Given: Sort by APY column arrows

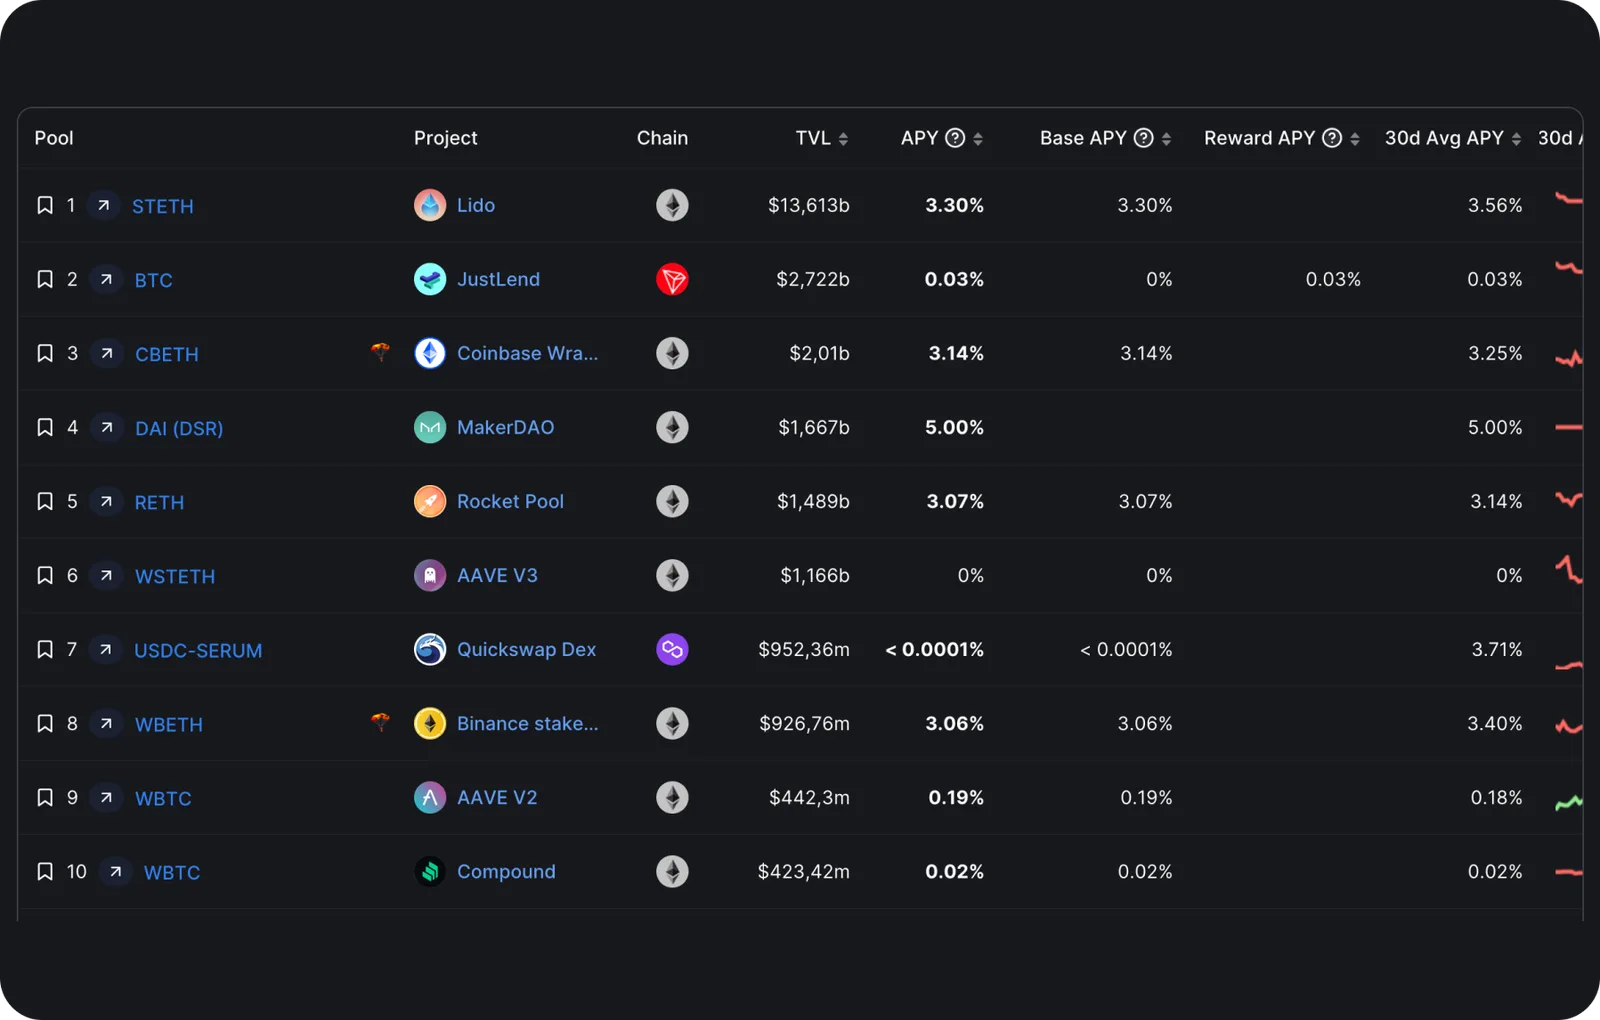Looking at the screenshot, I should coord(978,139).
